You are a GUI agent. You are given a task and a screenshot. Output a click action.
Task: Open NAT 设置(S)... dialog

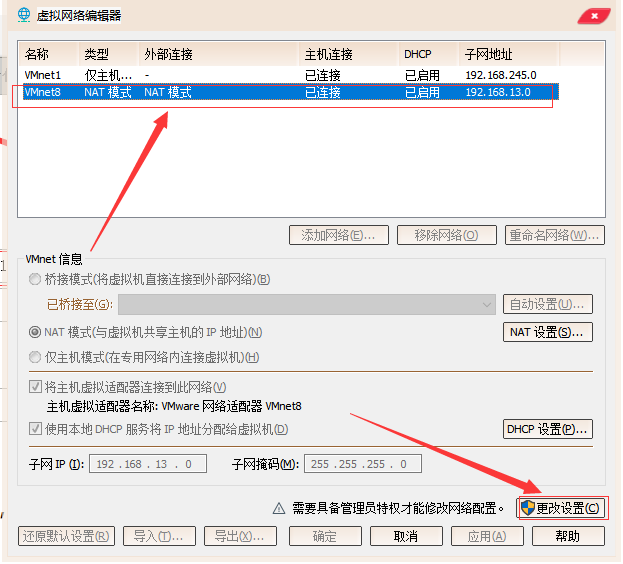click(548, 332)
